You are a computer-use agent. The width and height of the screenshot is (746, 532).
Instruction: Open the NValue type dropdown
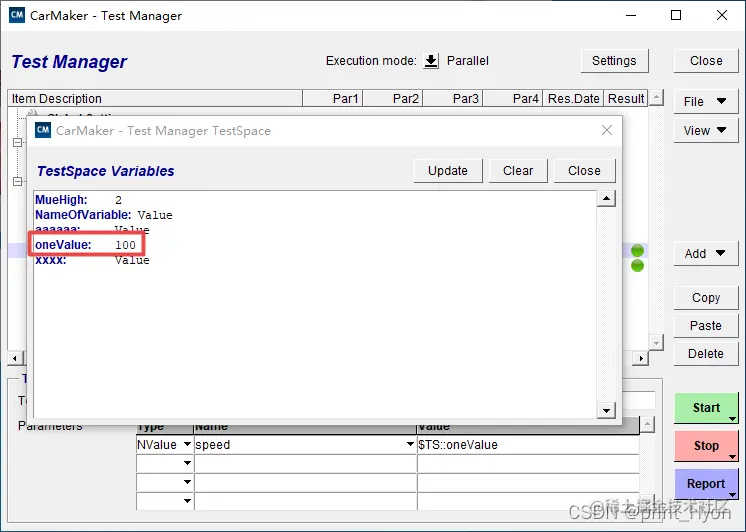187,444
